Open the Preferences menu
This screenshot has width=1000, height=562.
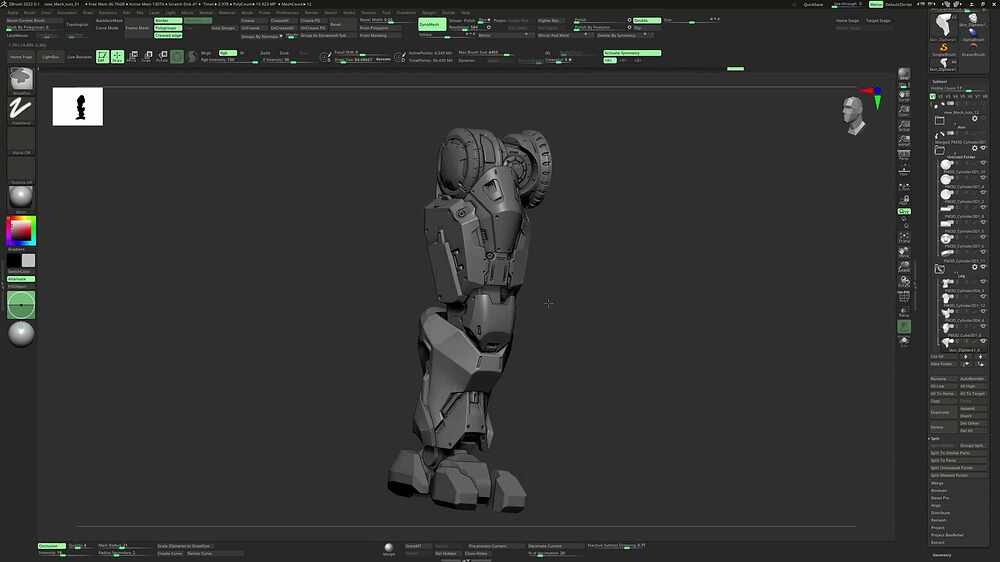[x=287, y=12]
